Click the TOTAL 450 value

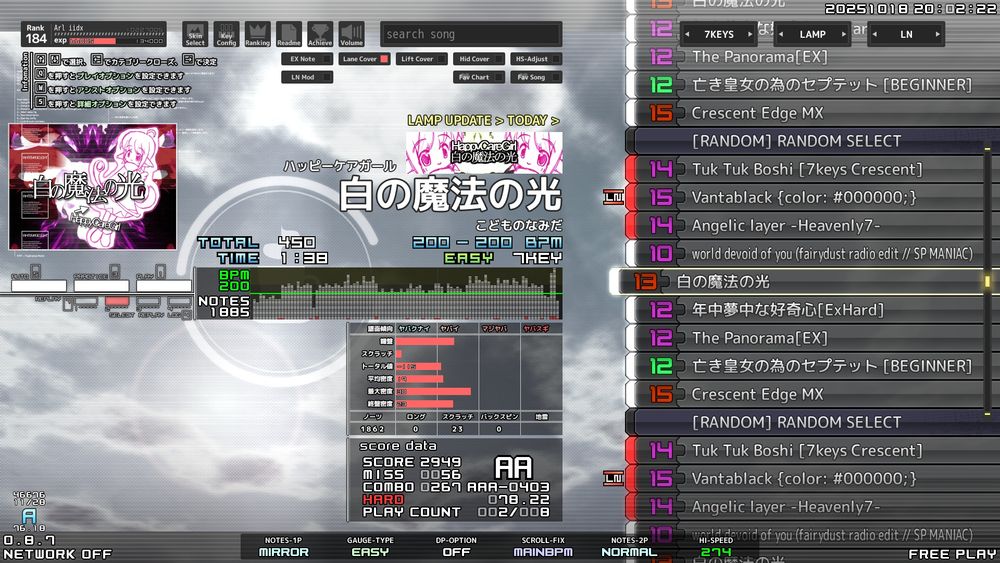point(297,242)
